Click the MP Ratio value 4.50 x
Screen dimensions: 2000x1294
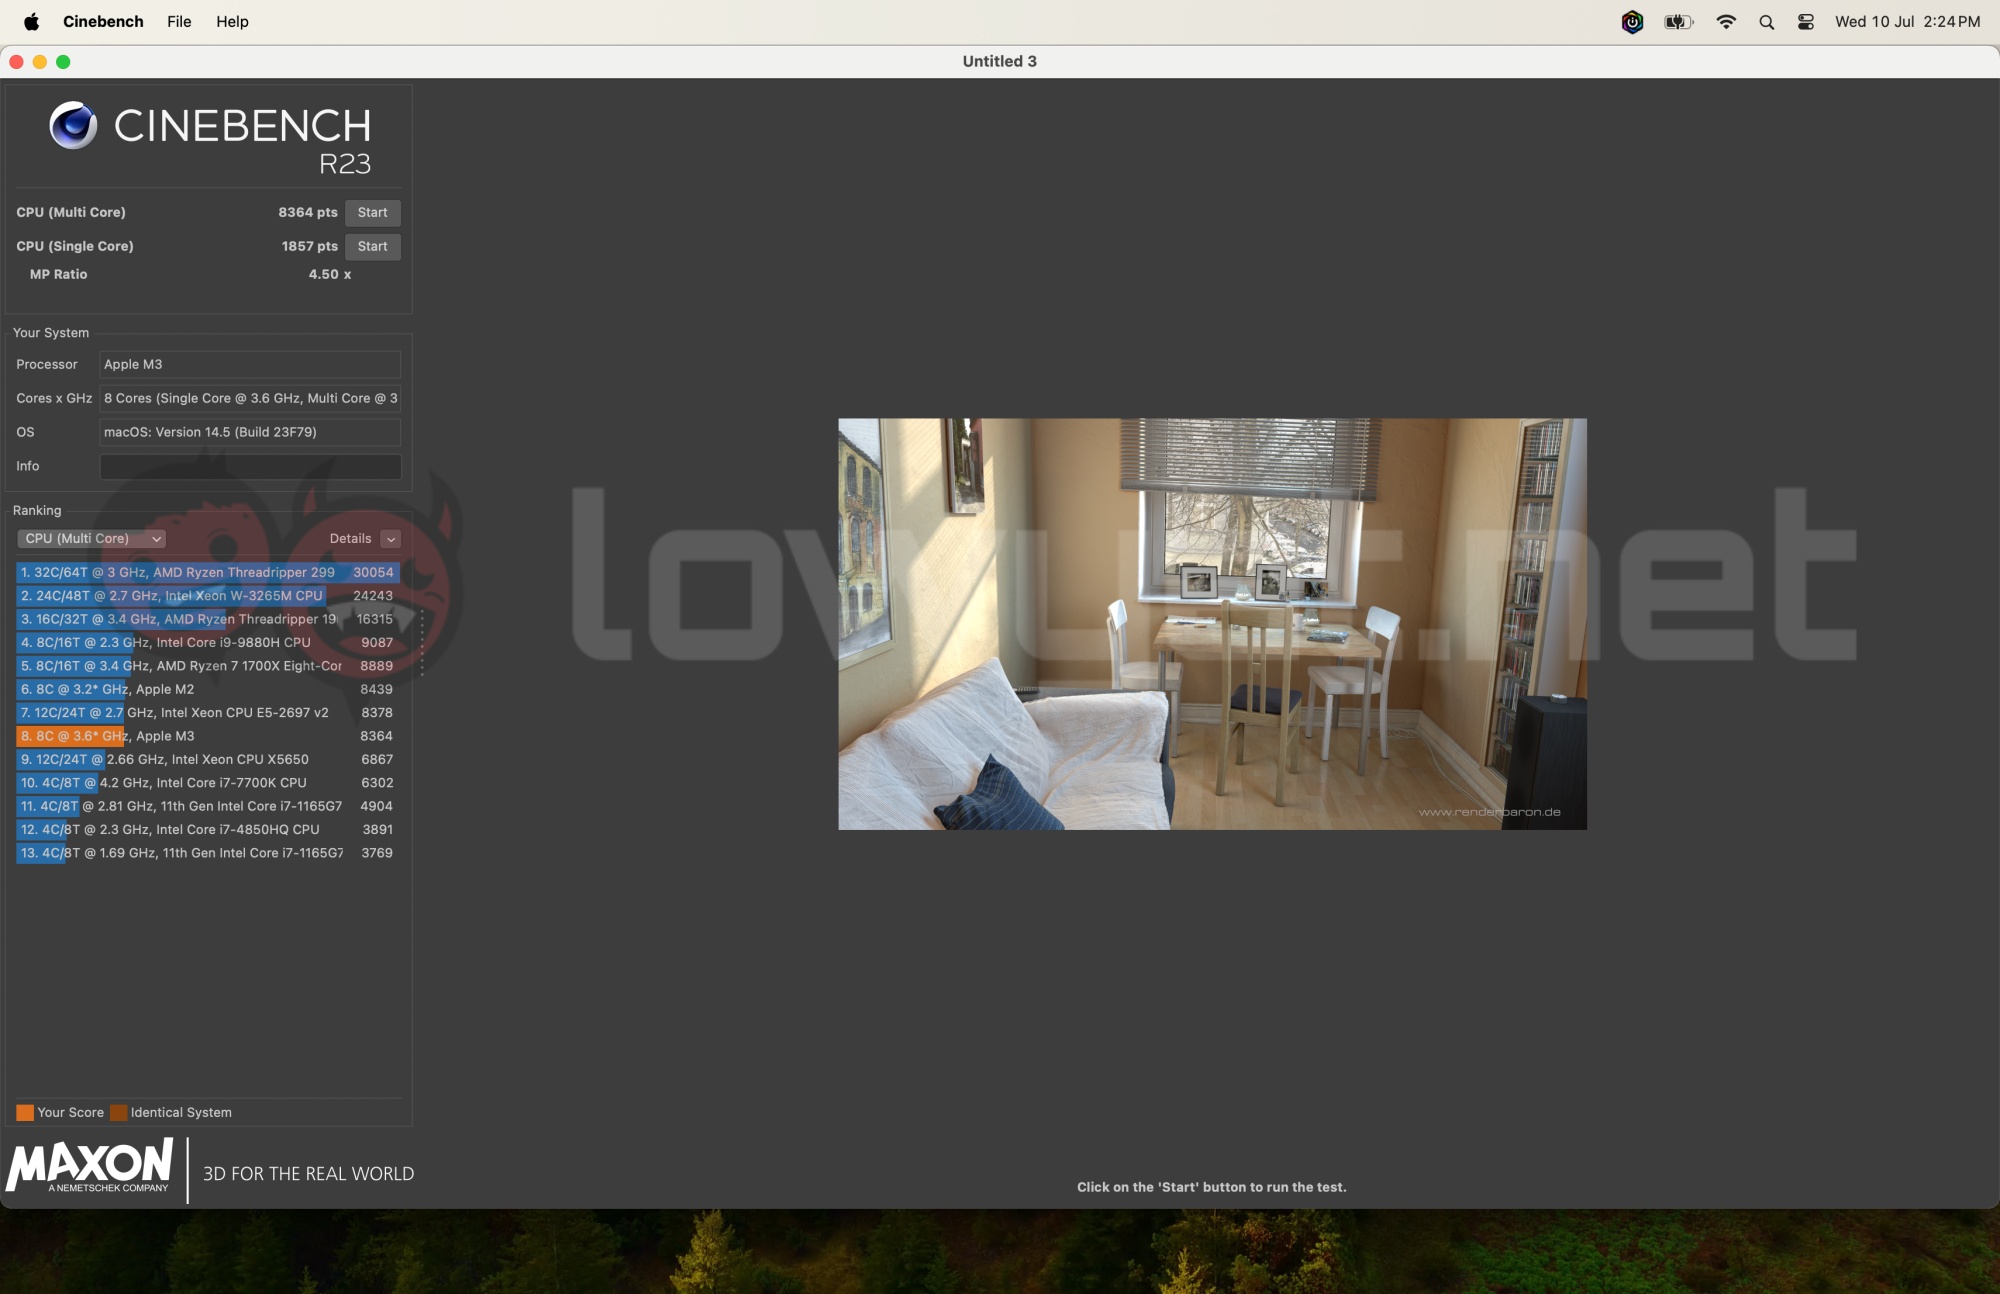click(330, 274)
